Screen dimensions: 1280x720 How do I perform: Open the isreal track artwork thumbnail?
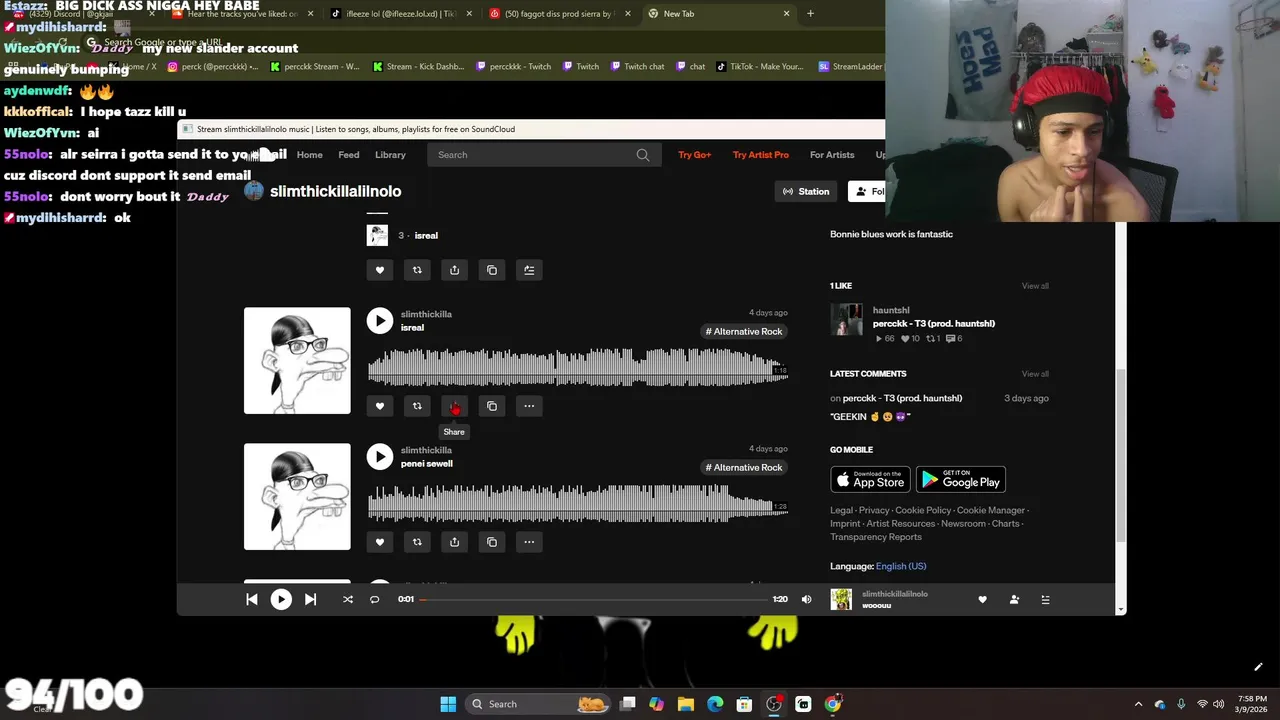click(297, 360)
